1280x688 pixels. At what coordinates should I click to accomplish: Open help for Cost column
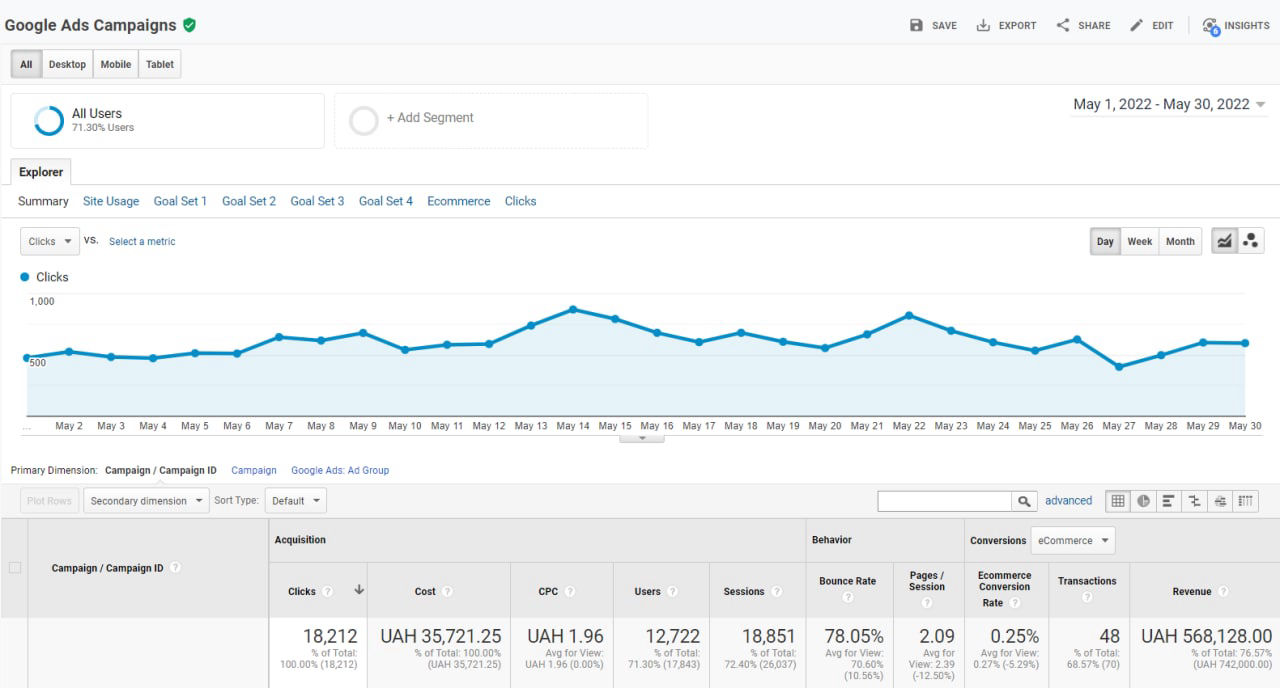(447, 592)
